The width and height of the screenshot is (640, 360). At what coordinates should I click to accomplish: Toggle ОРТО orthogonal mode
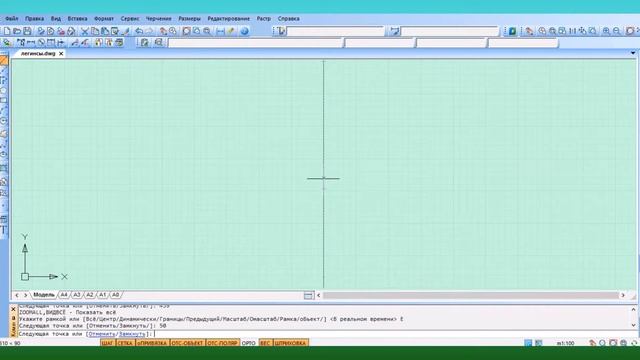coord(249,343)
